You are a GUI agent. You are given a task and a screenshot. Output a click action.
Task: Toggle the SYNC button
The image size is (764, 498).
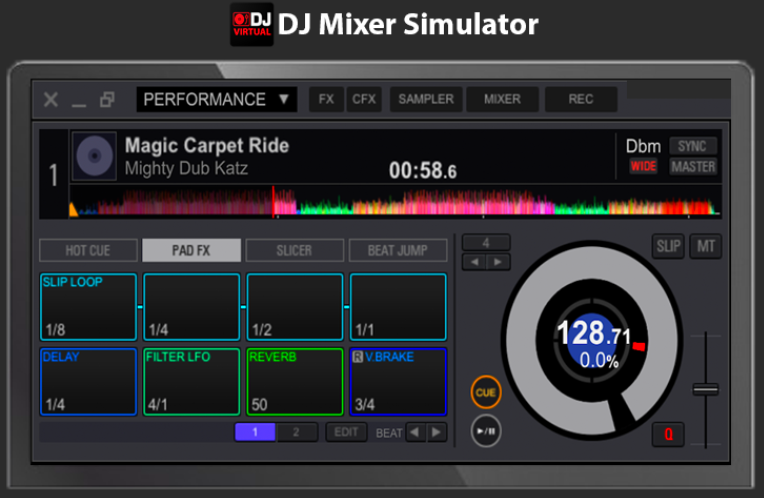692,146
